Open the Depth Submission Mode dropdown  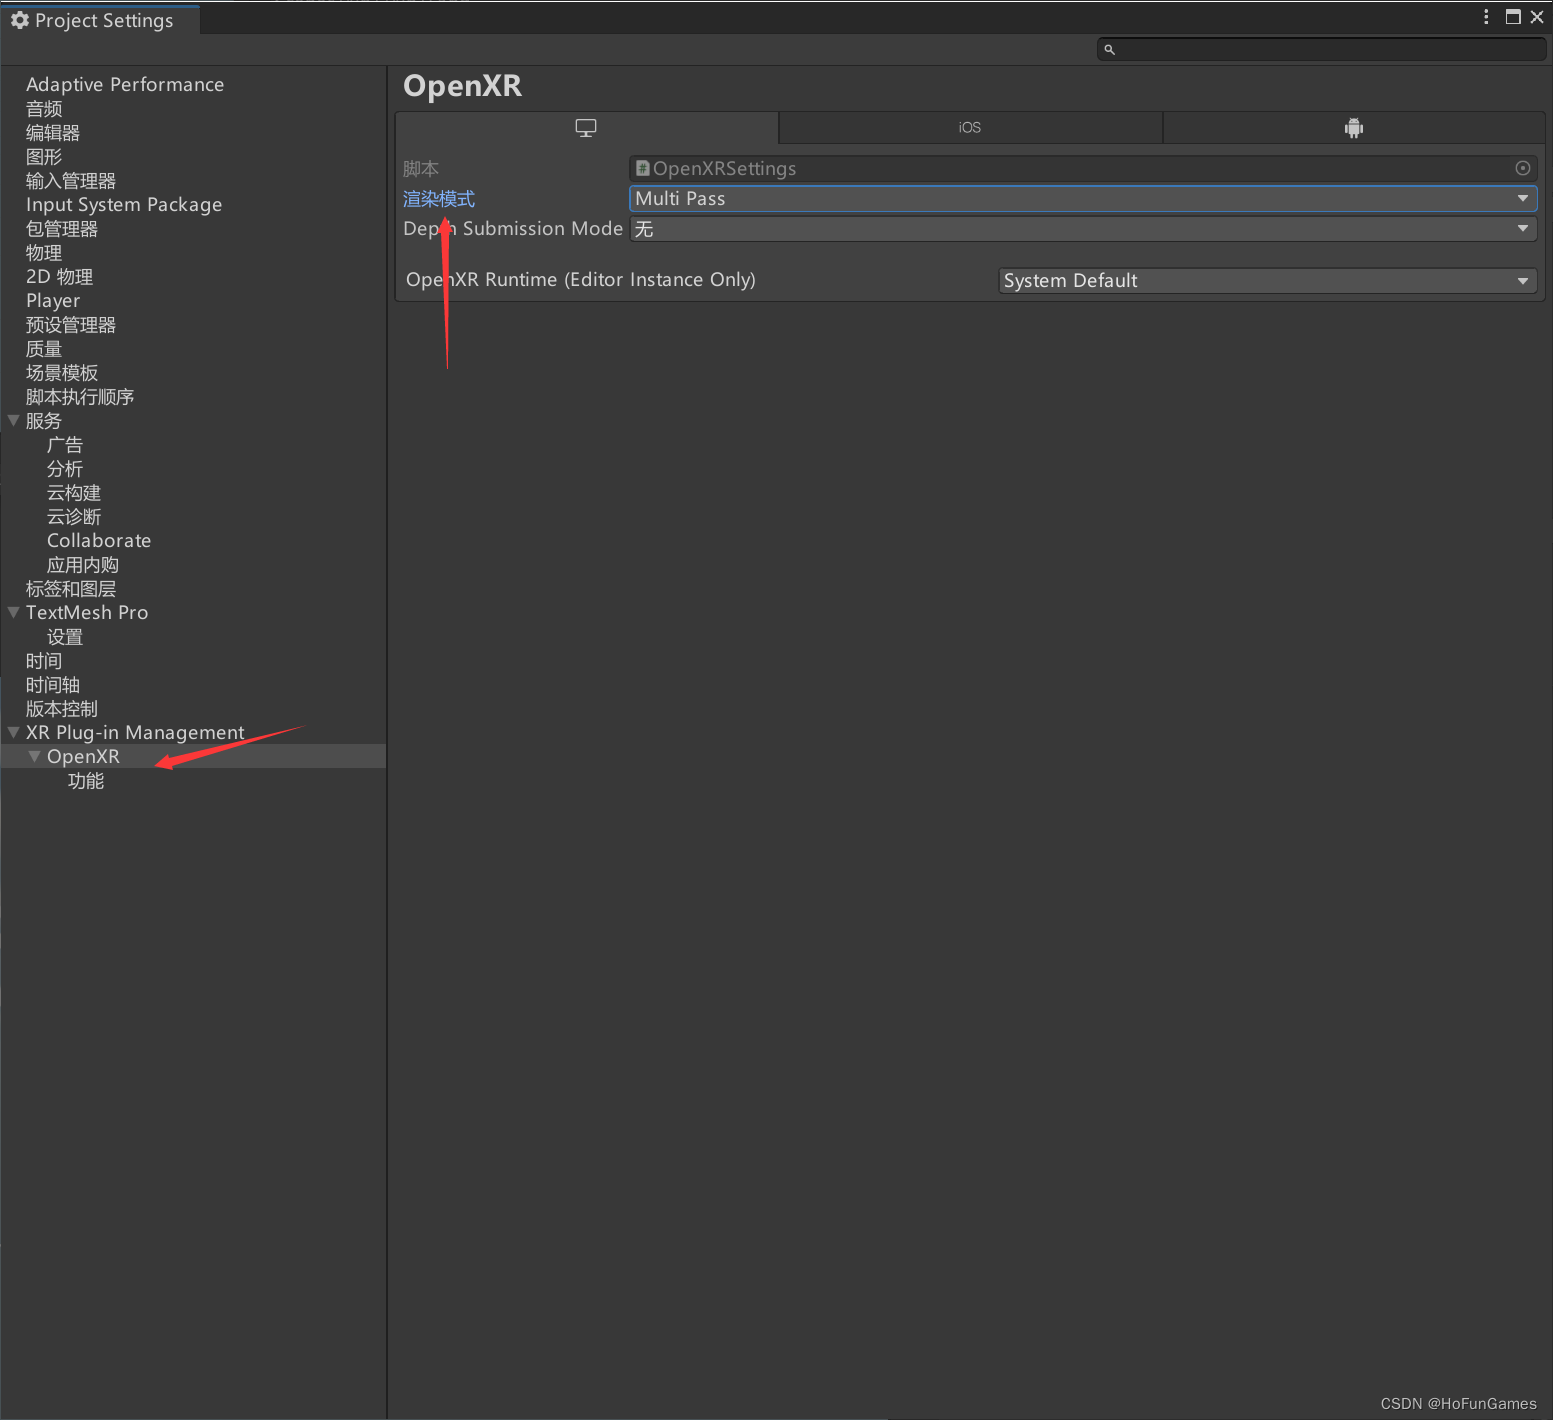tap(1083, 229)
